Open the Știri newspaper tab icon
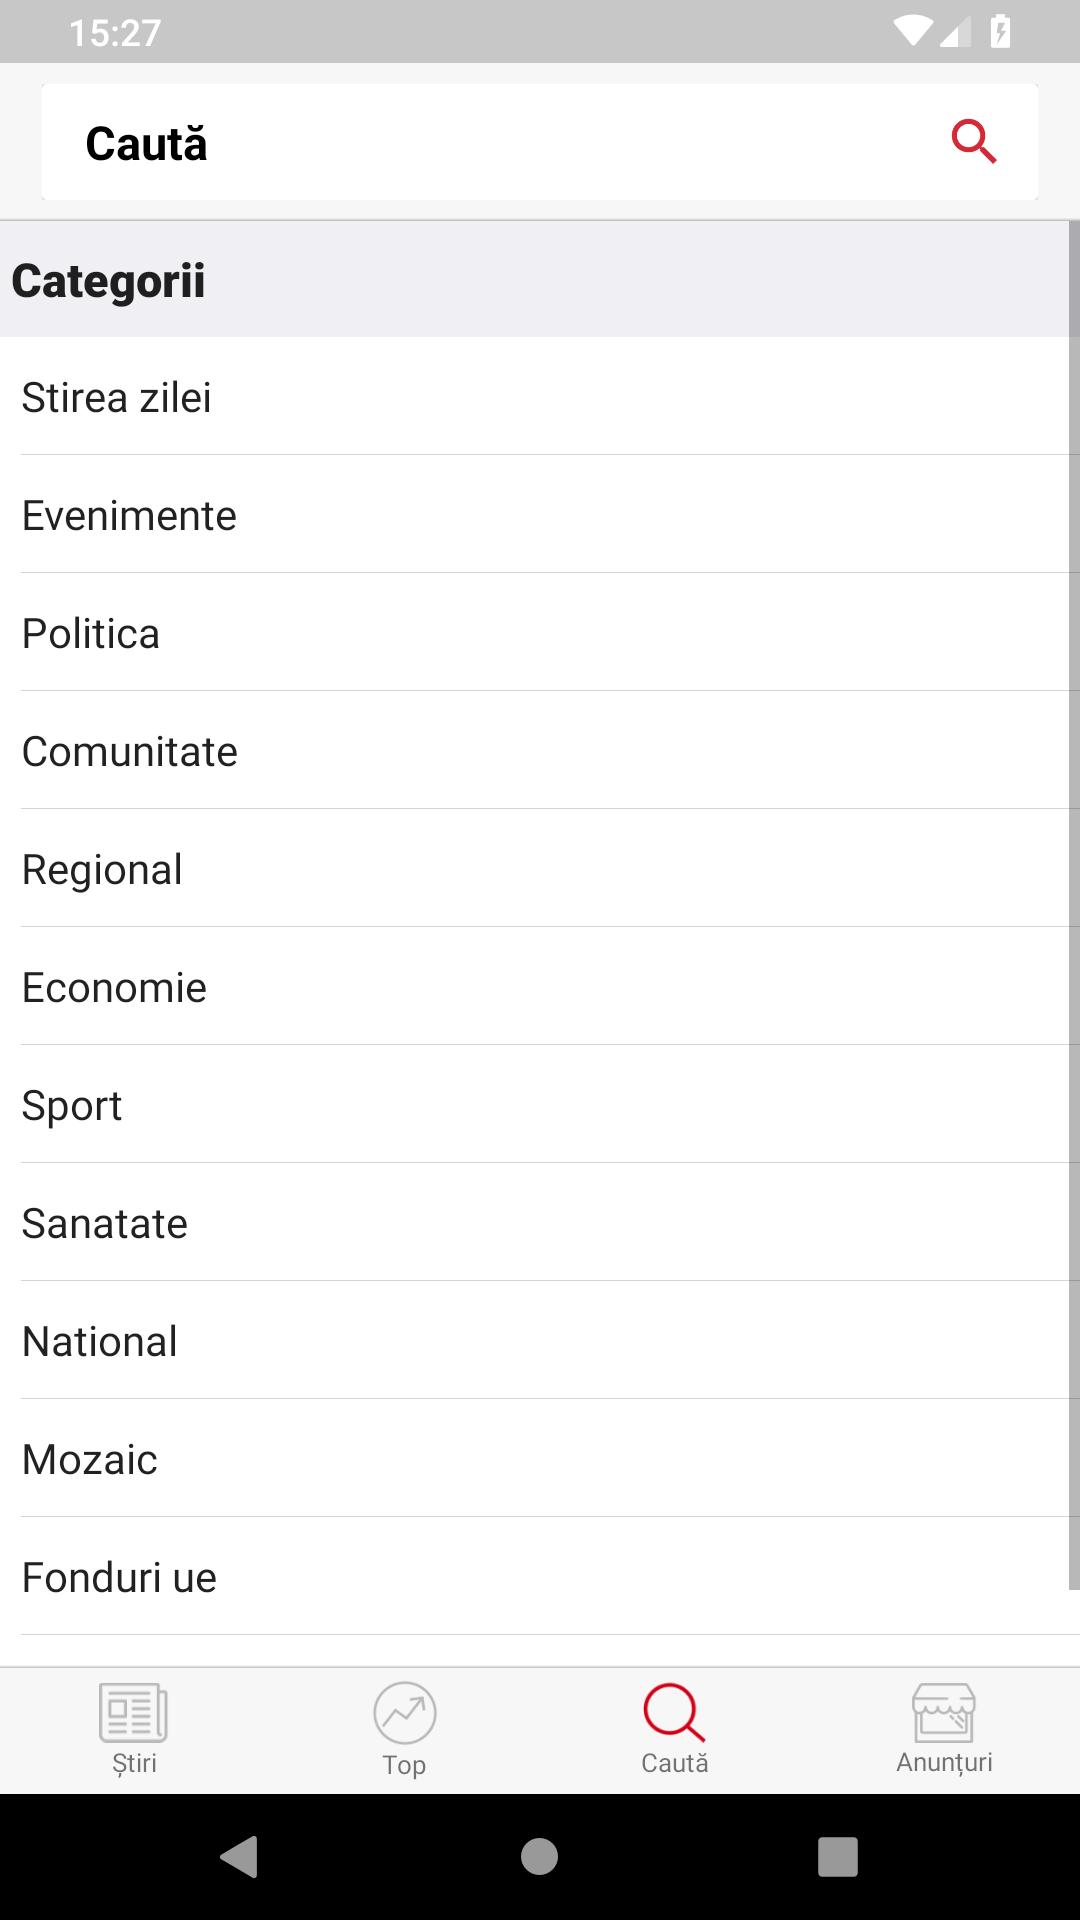 click(x=134, y=1712)
